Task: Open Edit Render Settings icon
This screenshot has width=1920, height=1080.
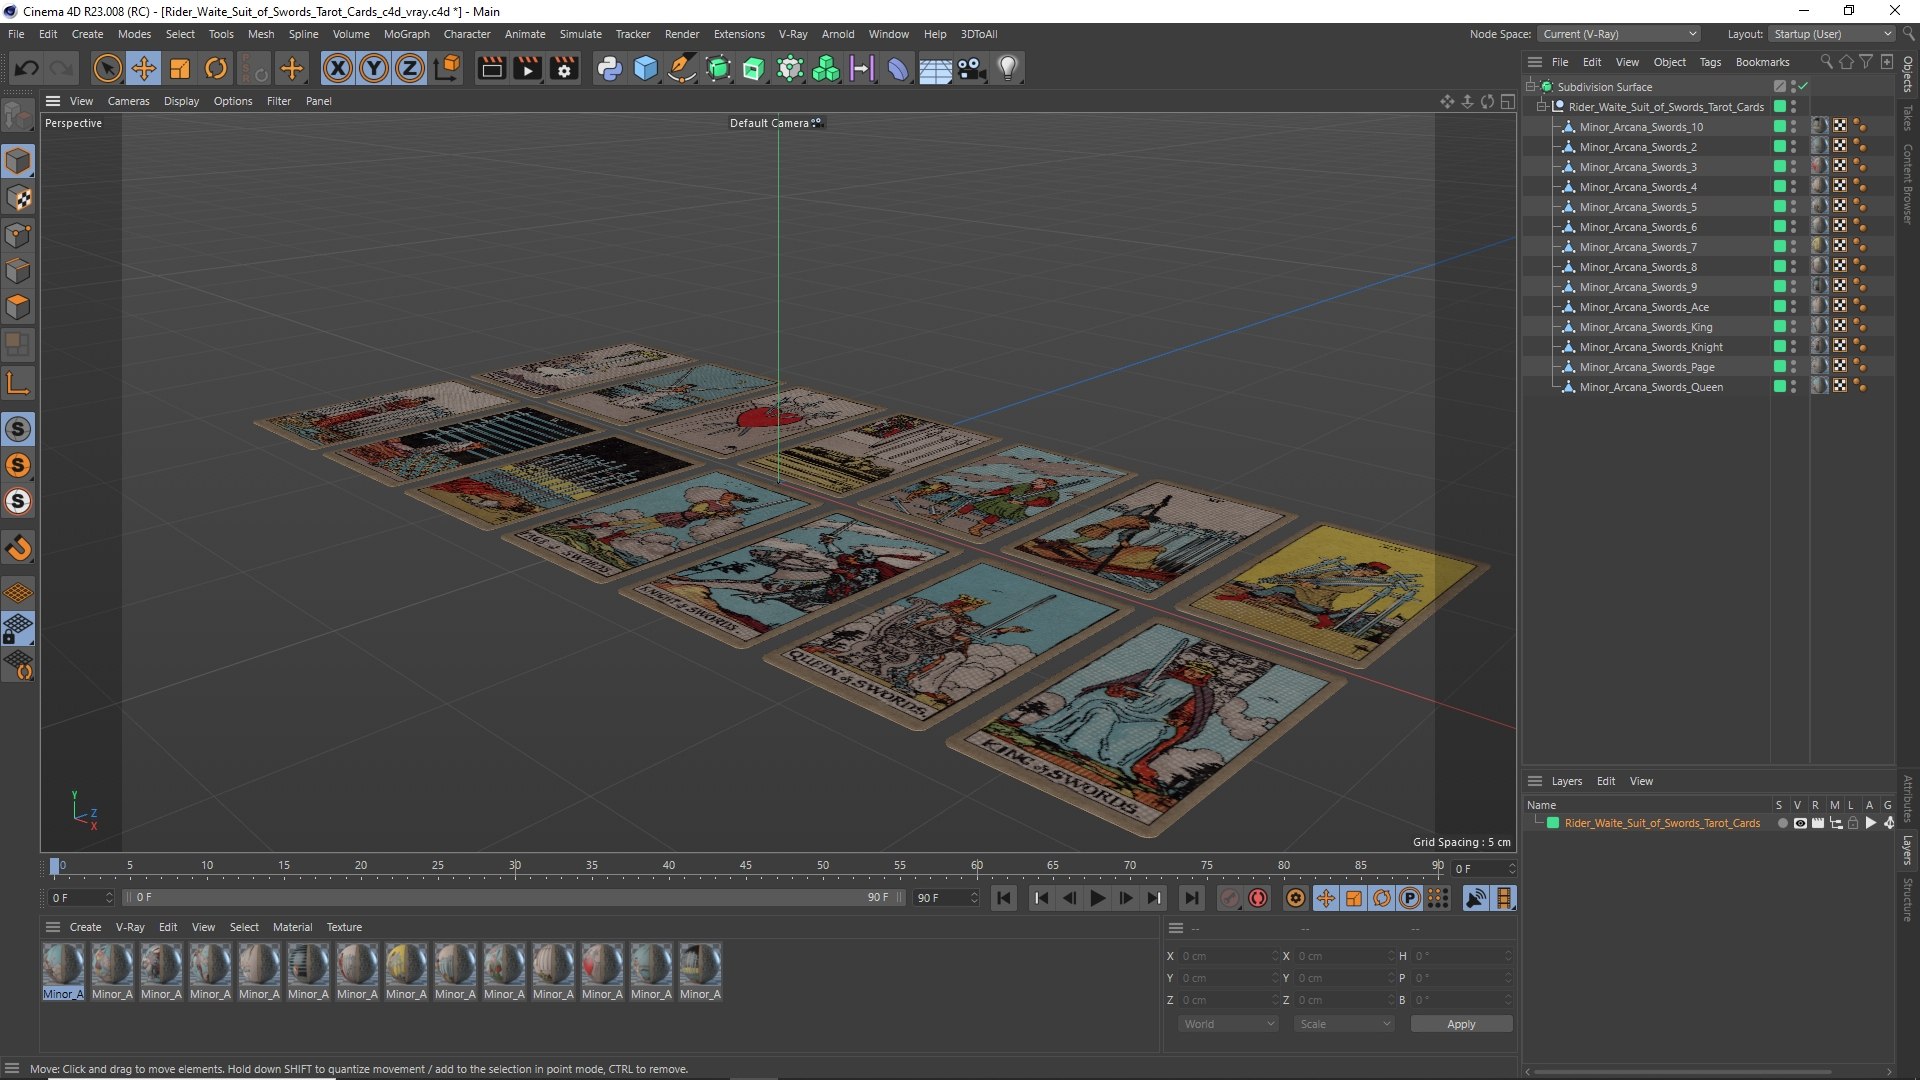Action: click(x=564, y=69)
